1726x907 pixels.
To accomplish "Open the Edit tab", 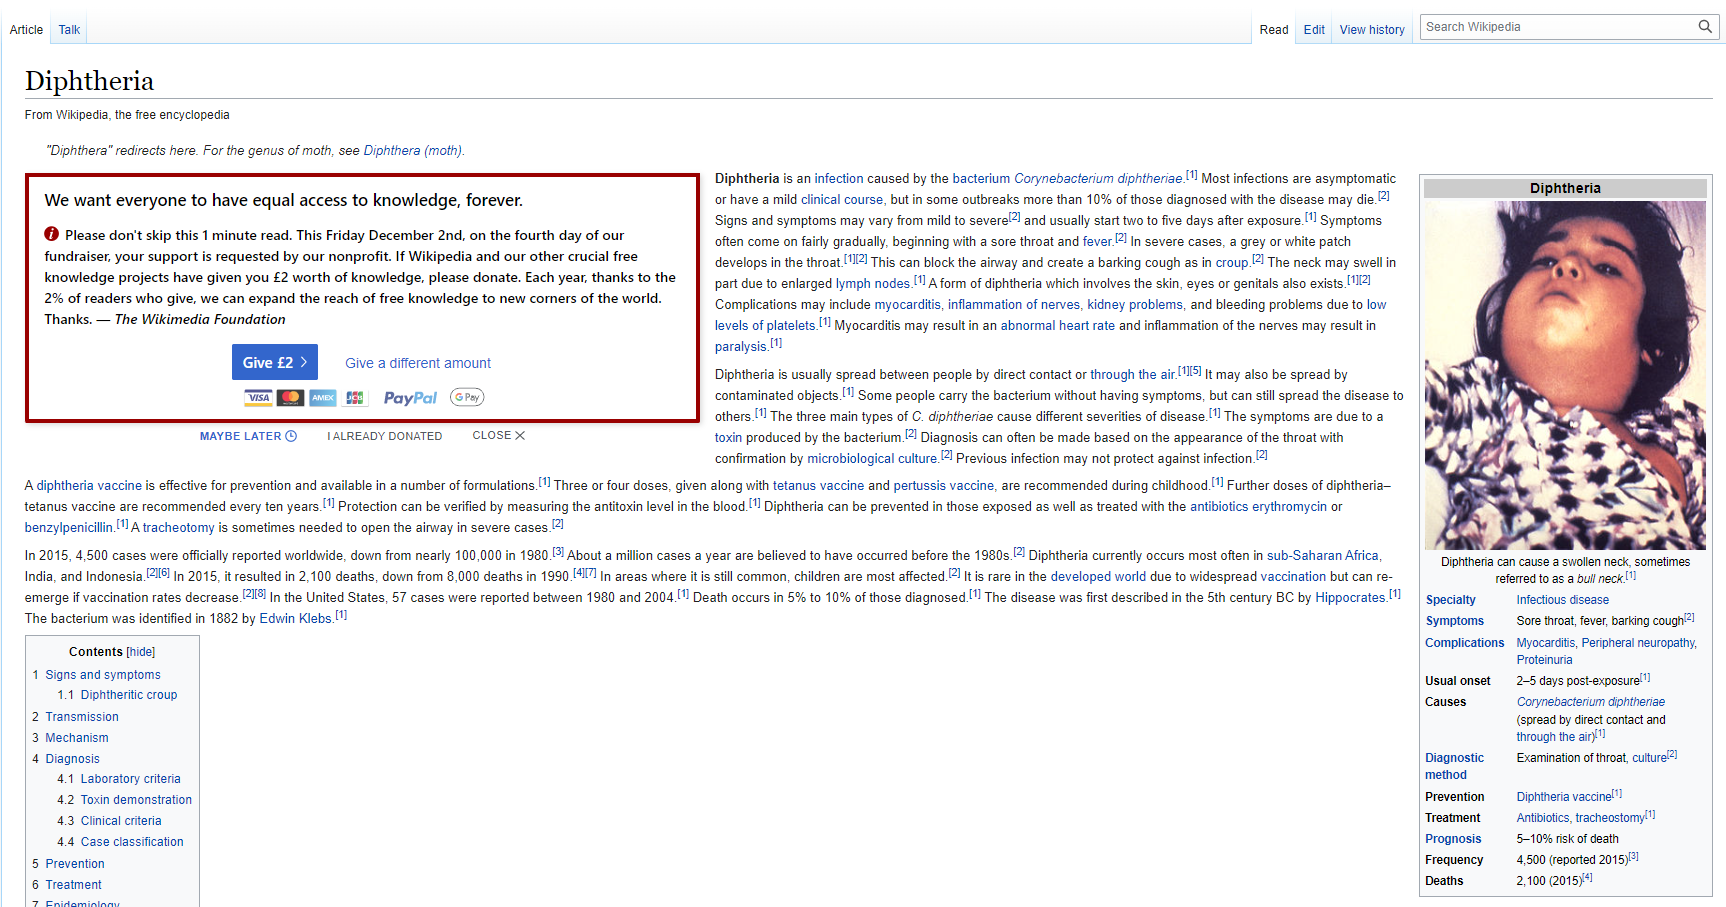I will (1314, 30).
